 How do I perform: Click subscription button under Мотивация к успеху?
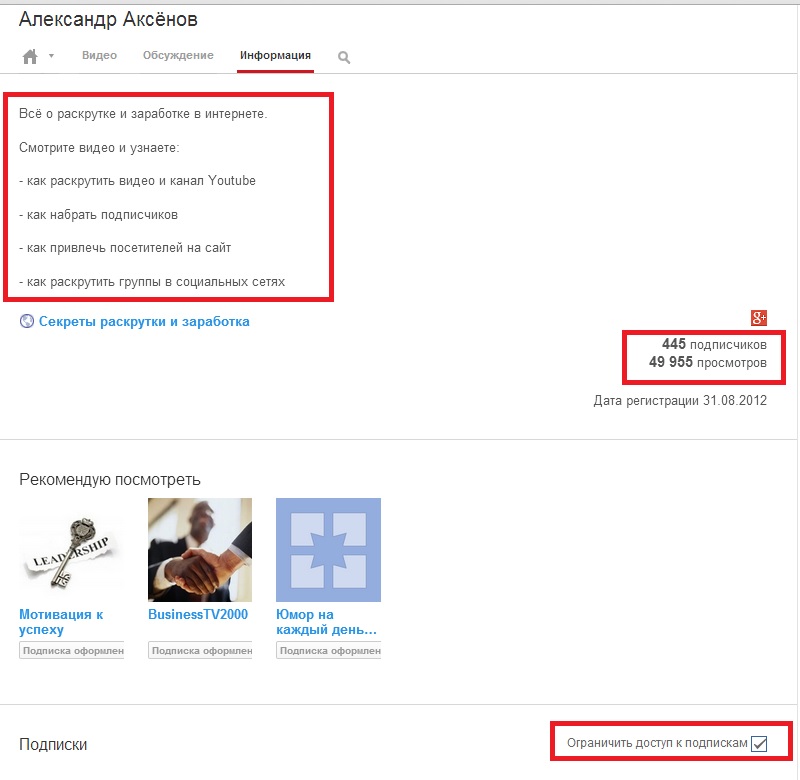pyautogui.click(x=71, y=650)
